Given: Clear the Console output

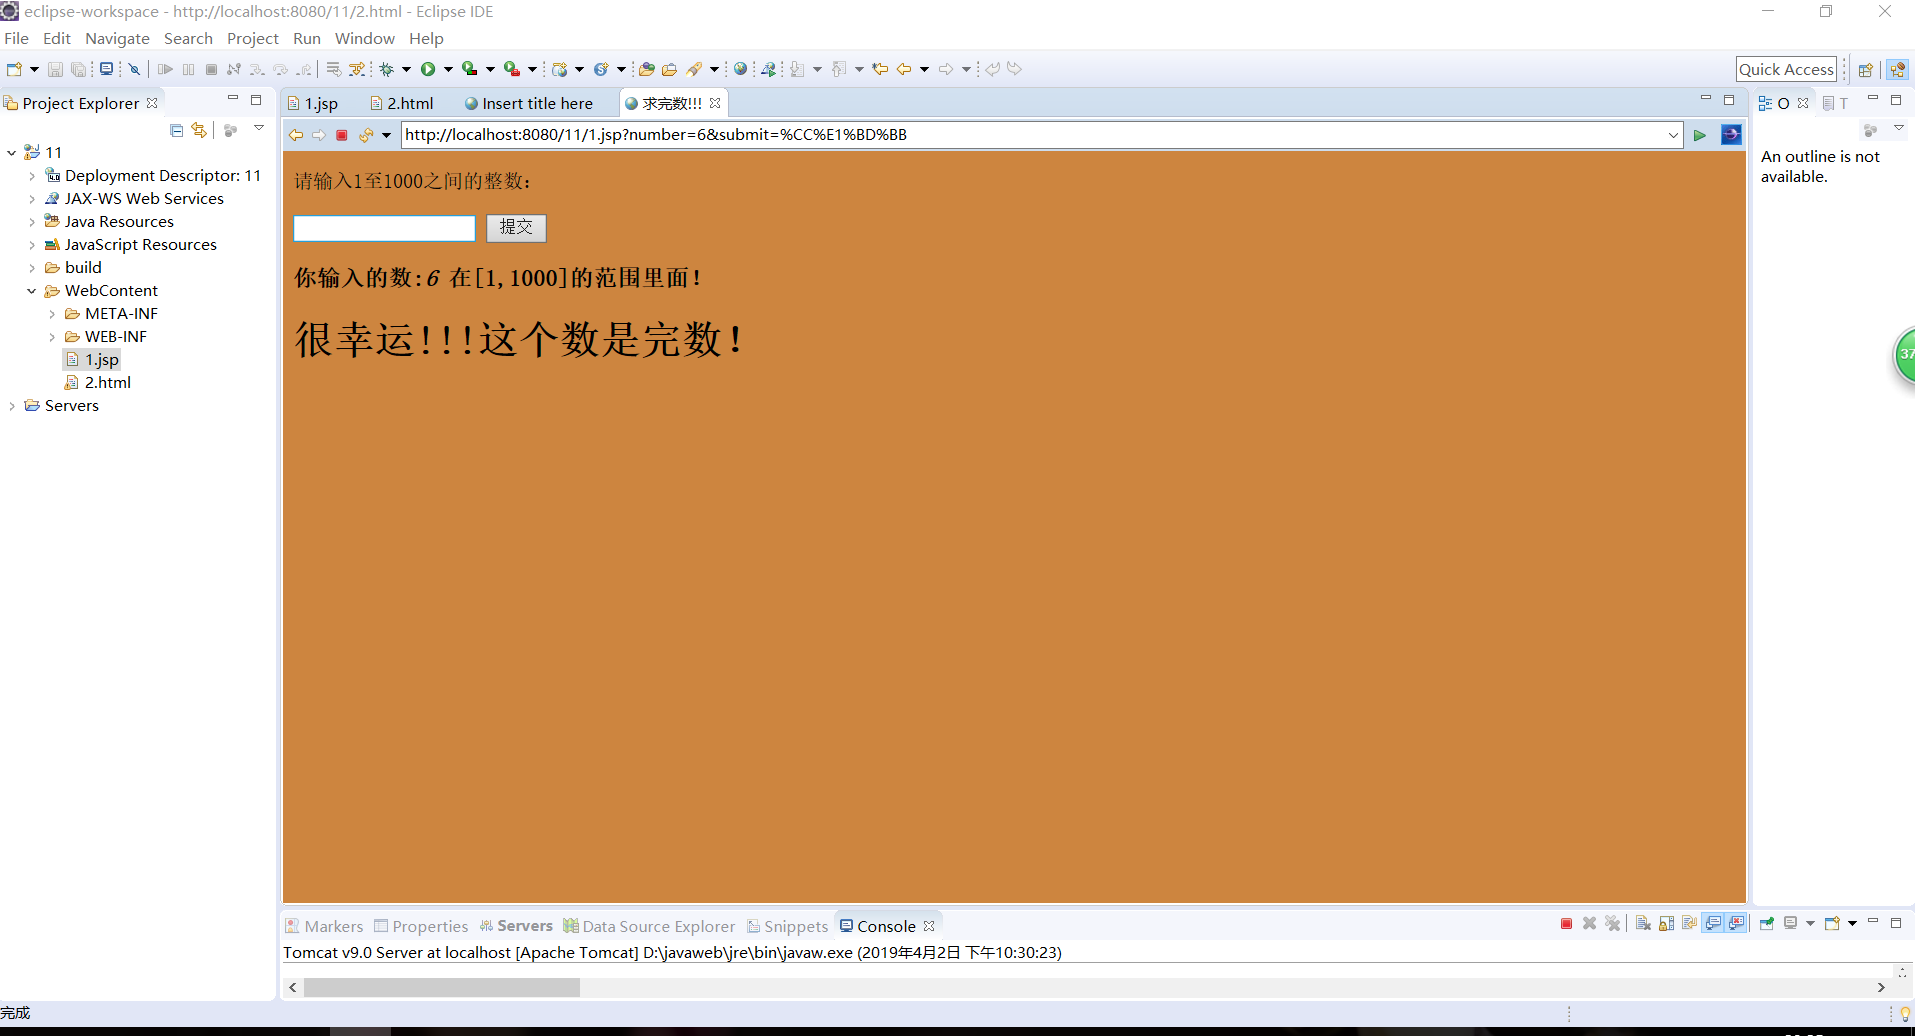Looking at the screenshot, I should (1644, 923).
